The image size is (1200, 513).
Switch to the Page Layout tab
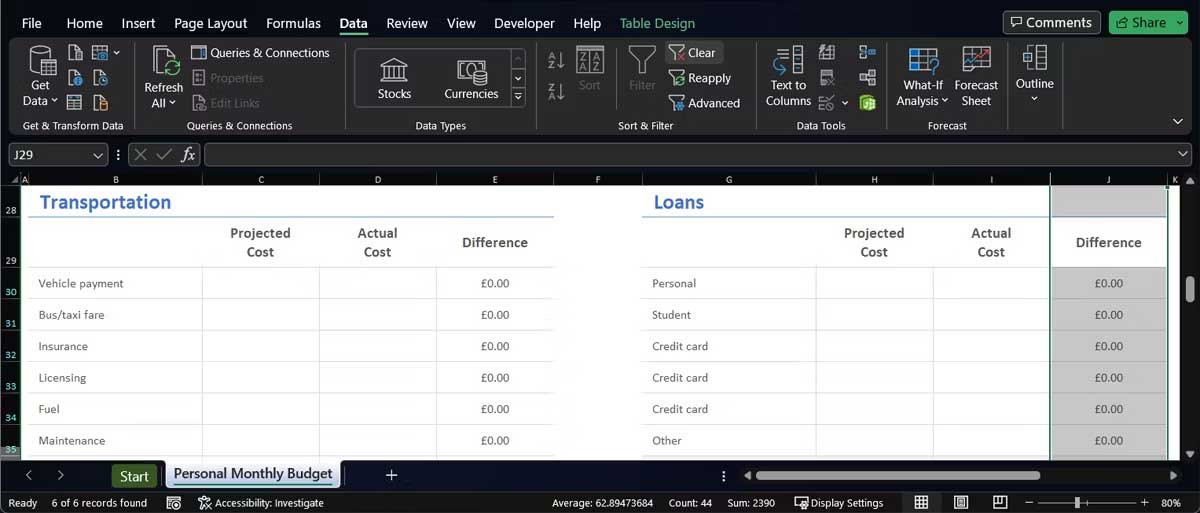tap(211, 23)
